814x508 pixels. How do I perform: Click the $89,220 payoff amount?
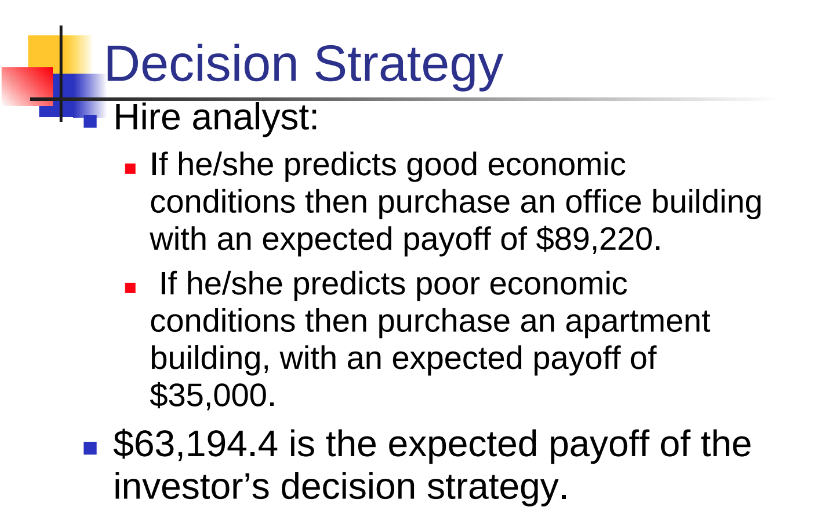pyautogui.click(x=599, y=240)
